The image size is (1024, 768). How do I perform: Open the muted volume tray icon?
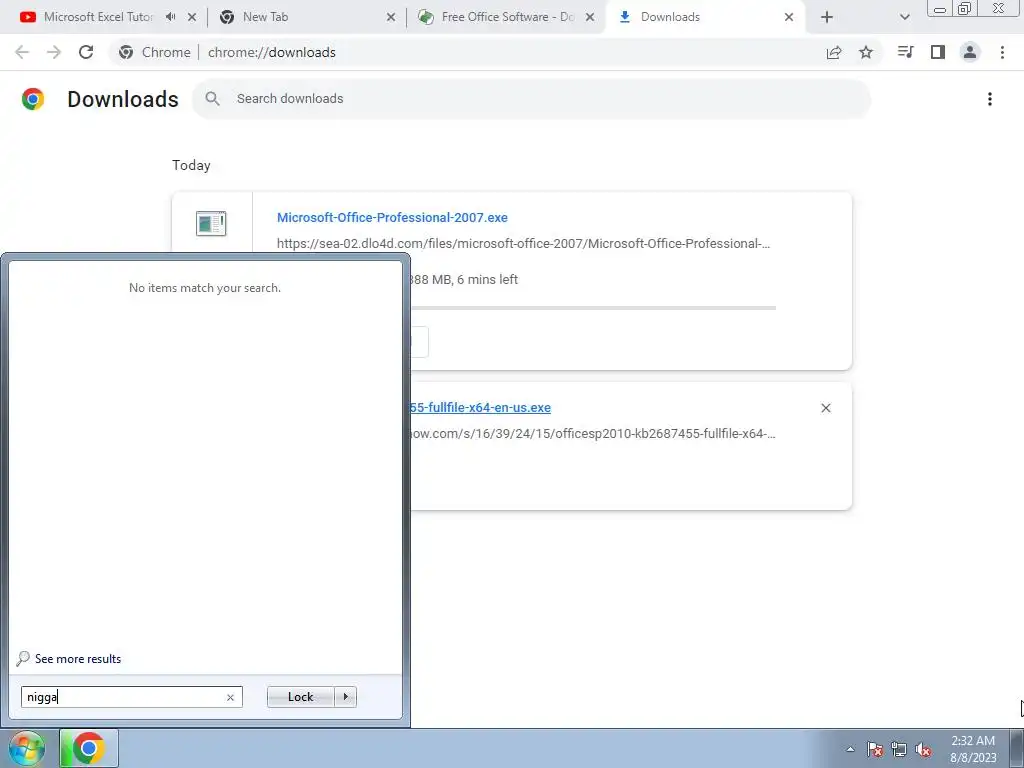tap(923, 750)
